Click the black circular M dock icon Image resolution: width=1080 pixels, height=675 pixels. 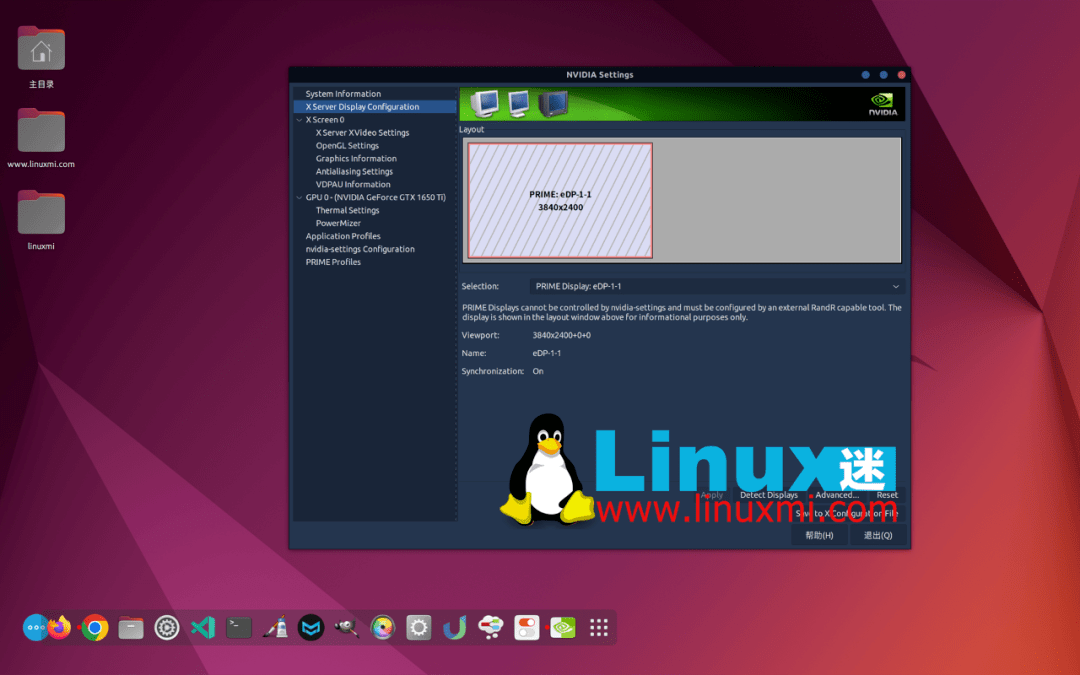tap(311, 627)
